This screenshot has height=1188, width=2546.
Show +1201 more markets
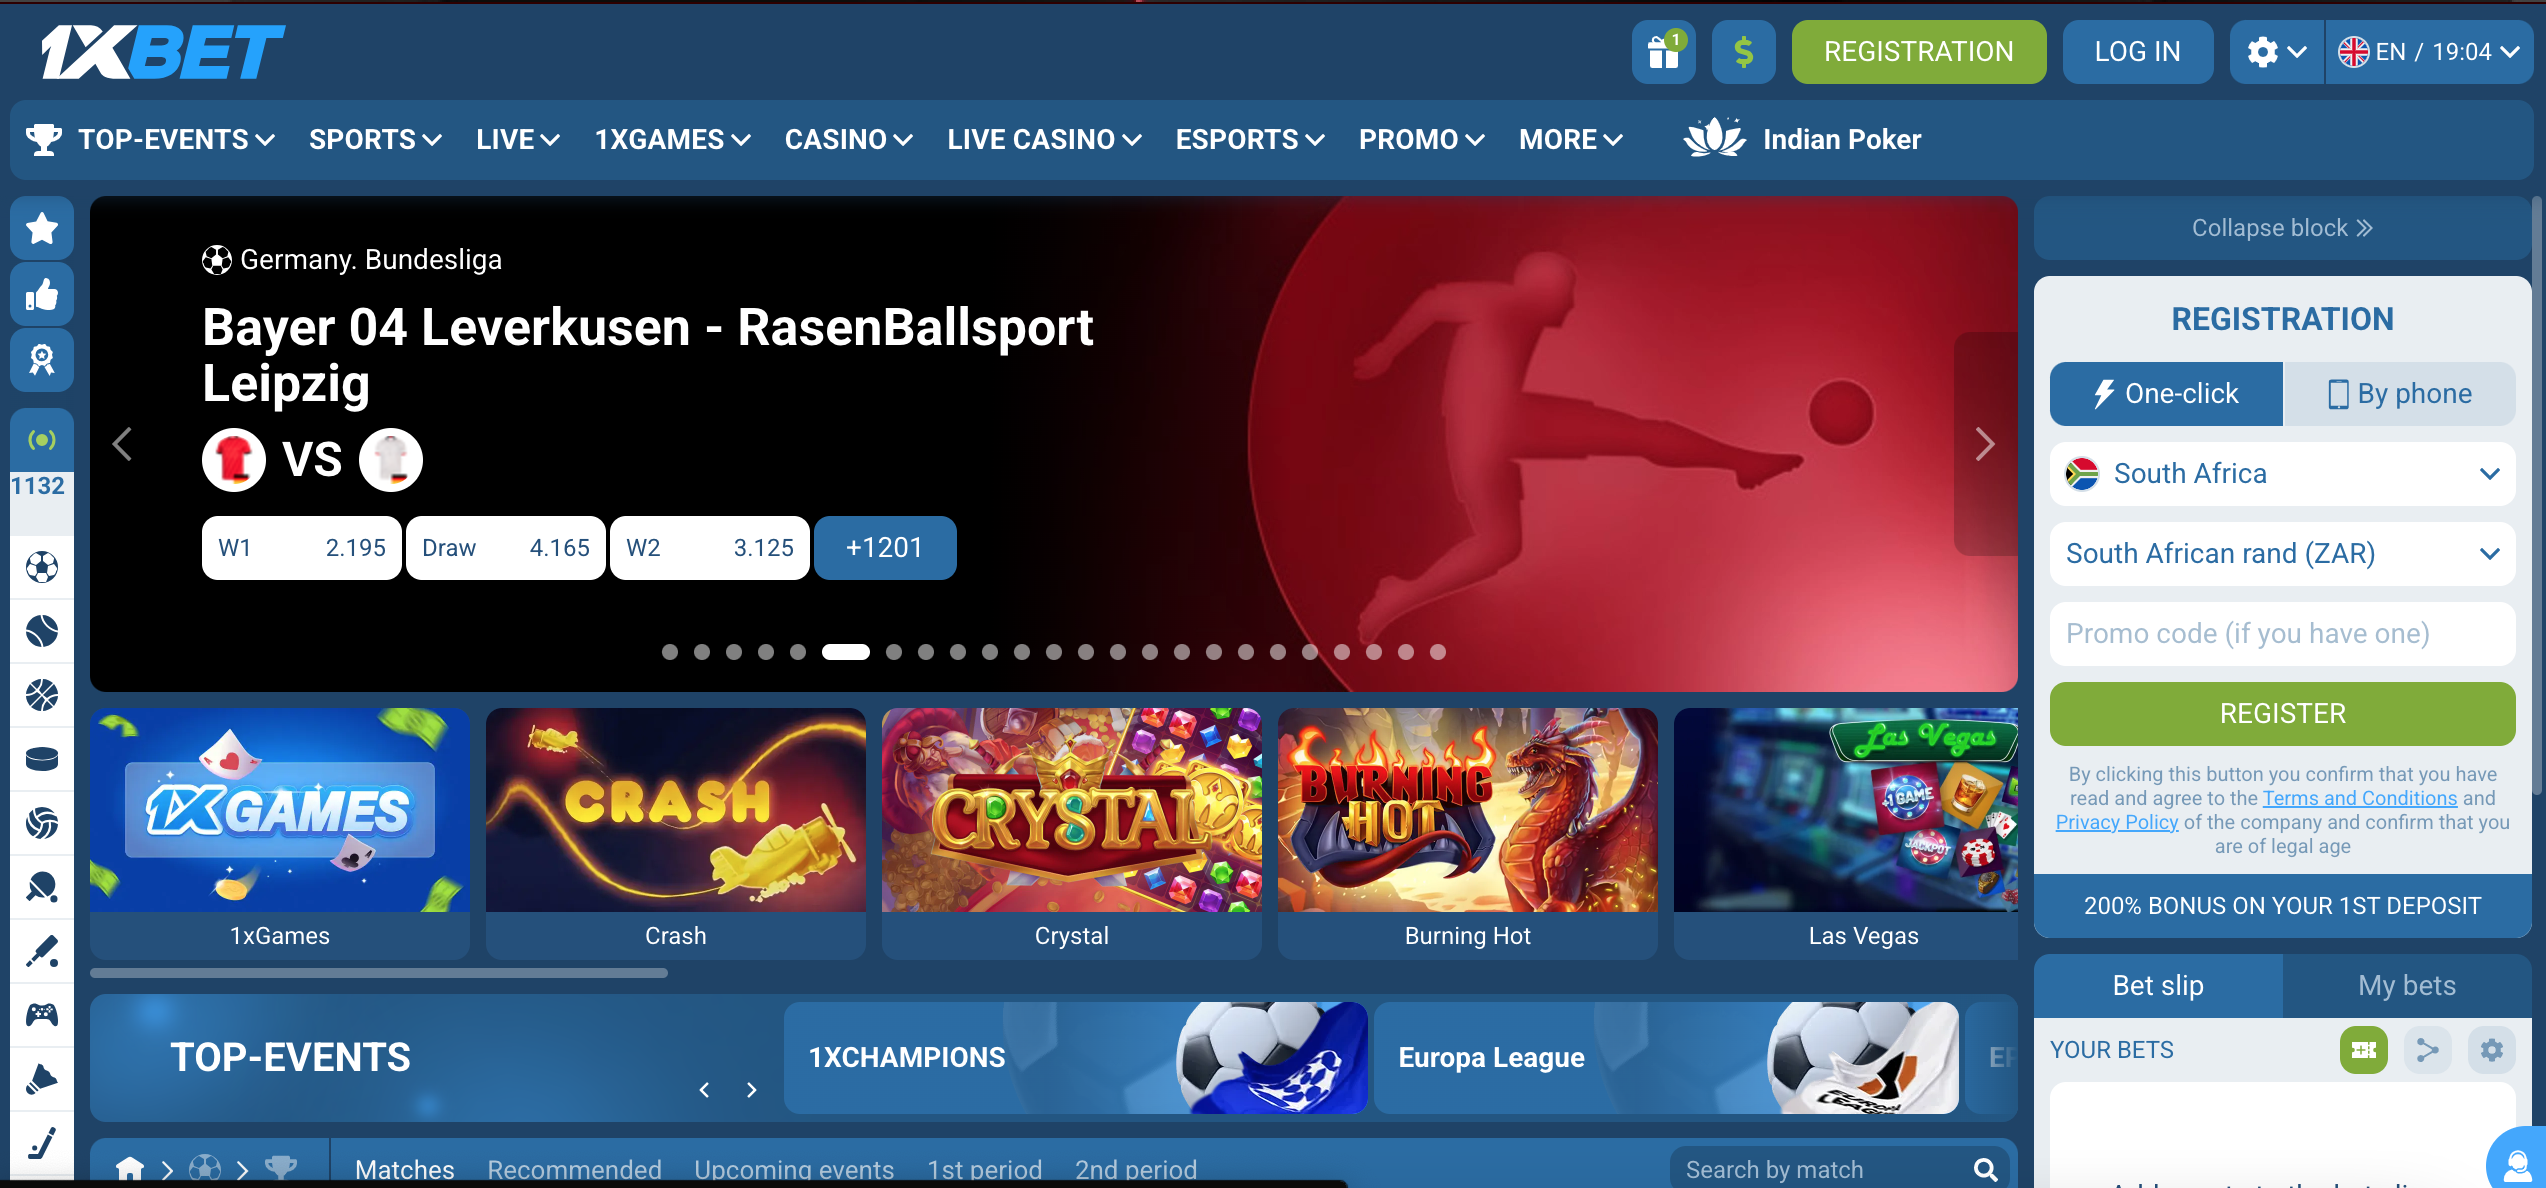[885, 548]
